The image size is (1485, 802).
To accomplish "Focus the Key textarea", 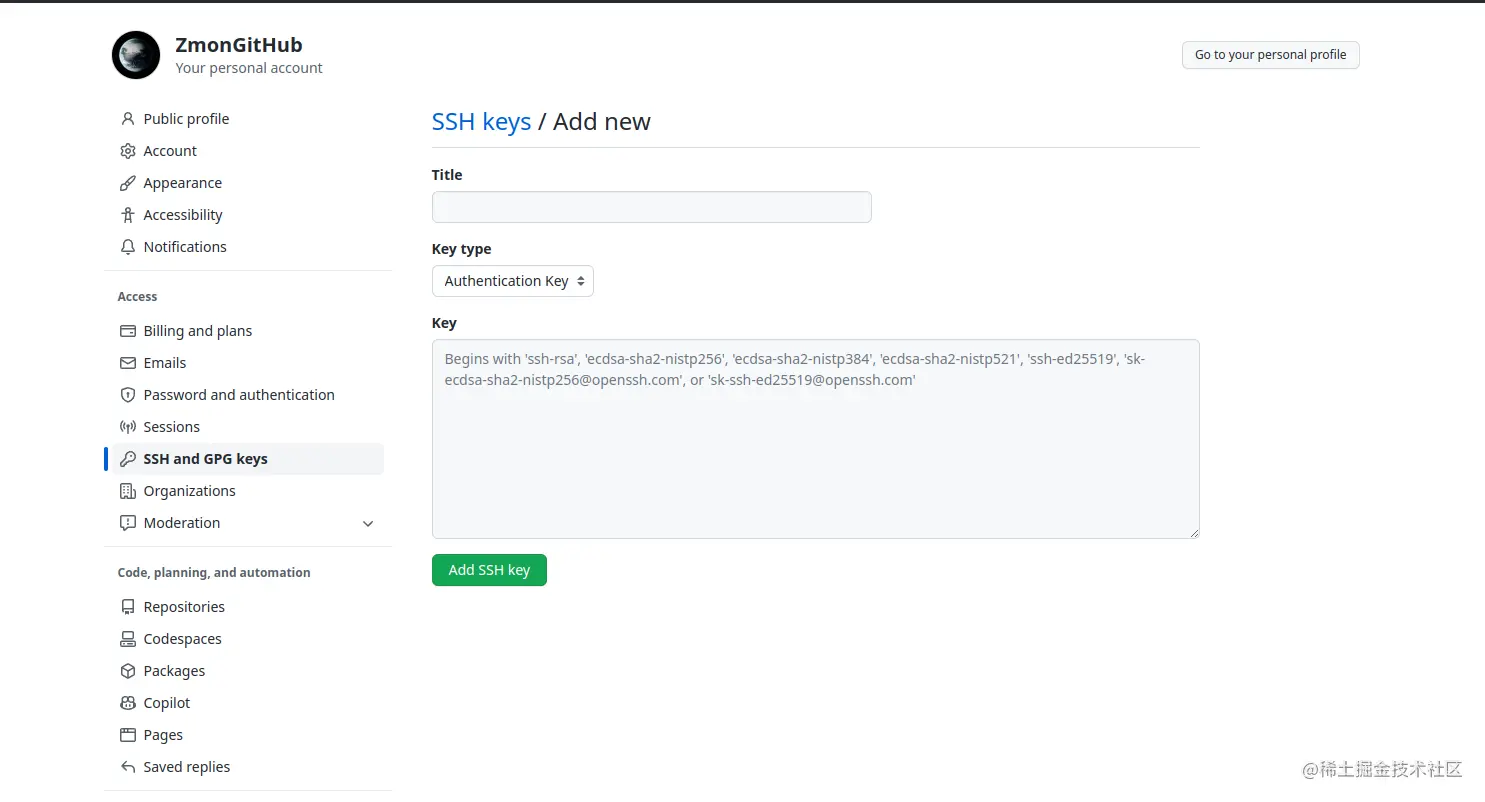I will point(816,439).
